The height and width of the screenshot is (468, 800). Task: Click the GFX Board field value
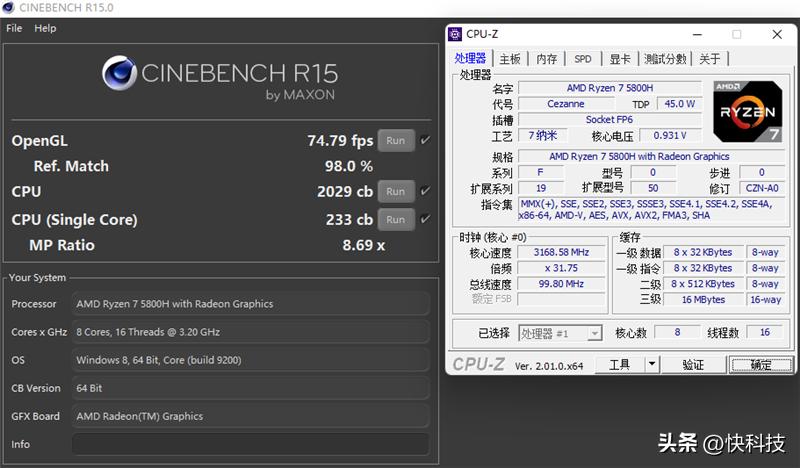tap(250, 416)
